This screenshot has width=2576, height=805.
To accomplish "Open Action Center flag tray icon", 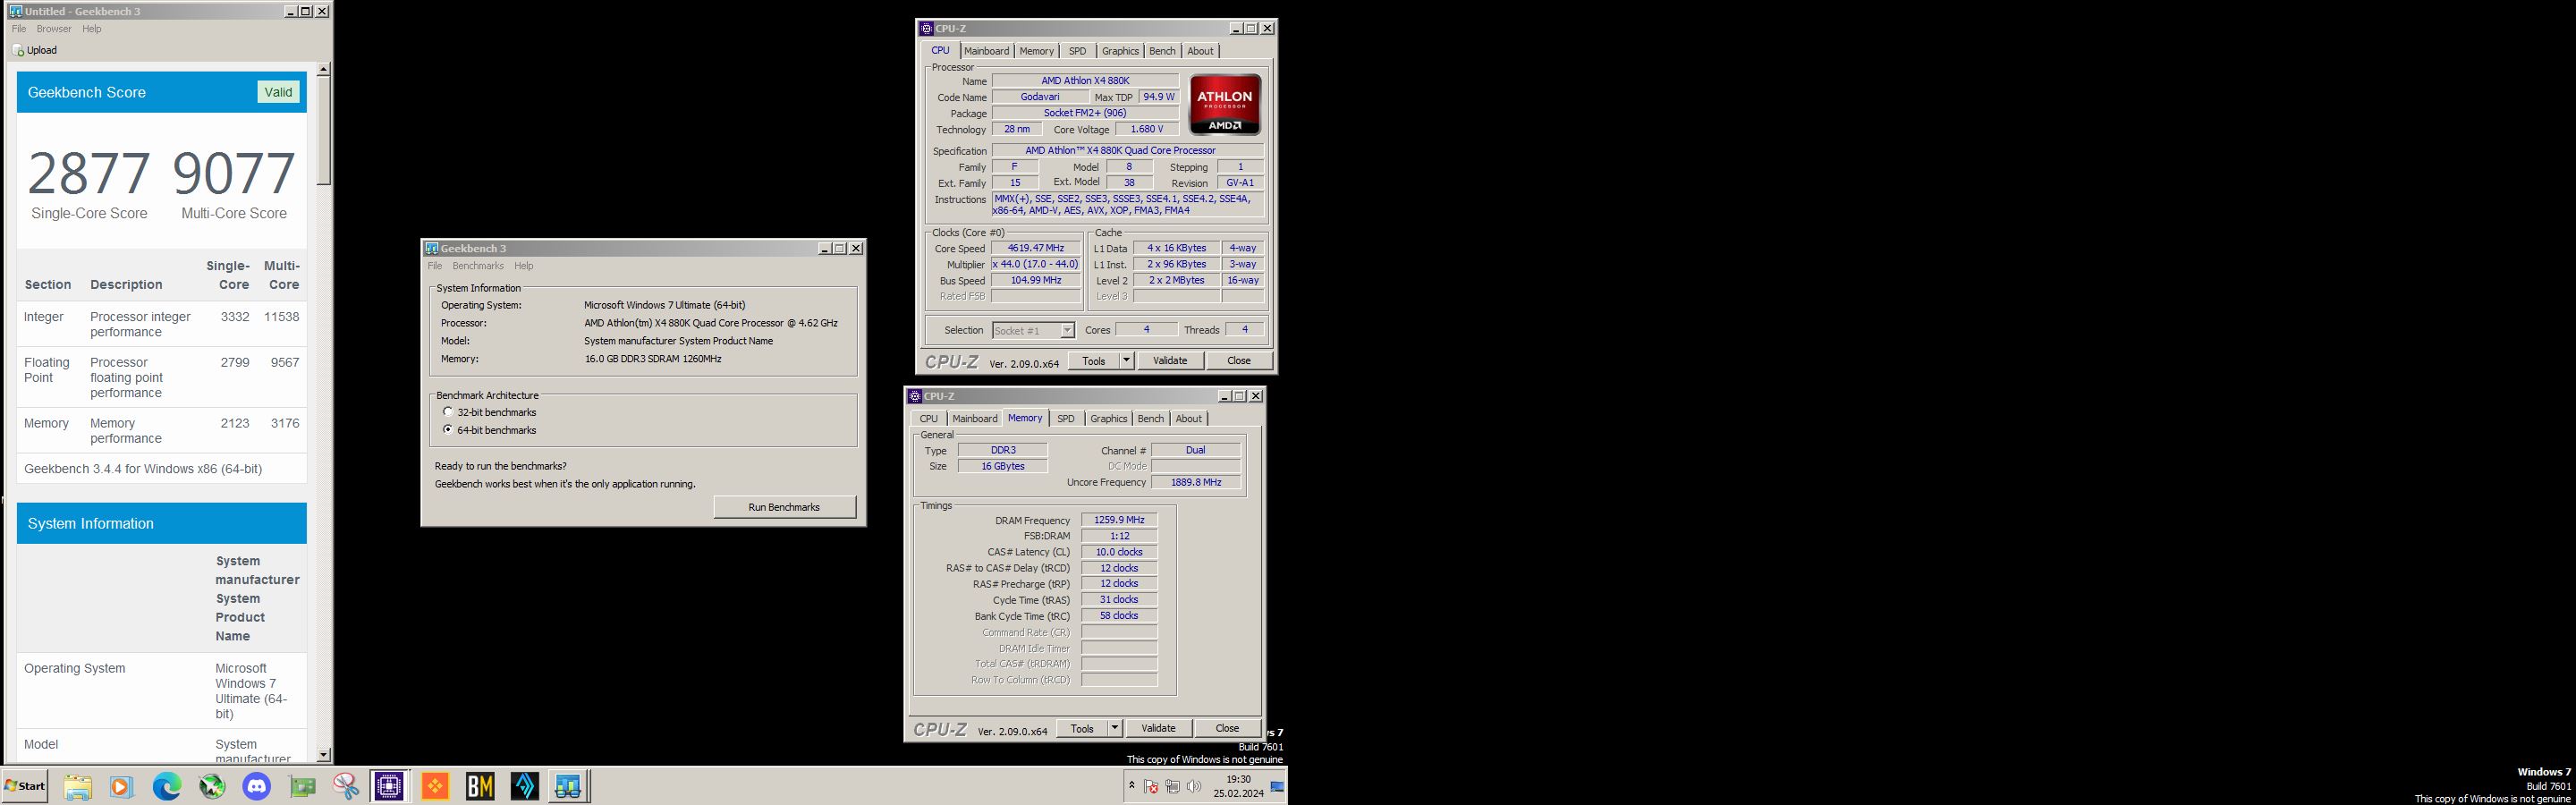I will coord(1151,786).
